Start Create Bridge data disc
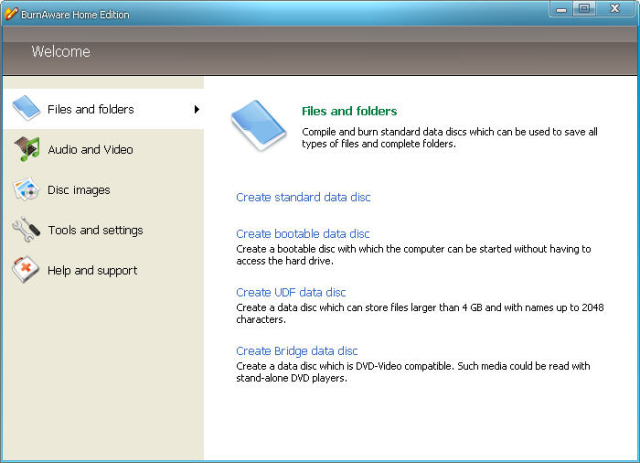The width and height of the screenshot is (640, 463). [297, 351]
